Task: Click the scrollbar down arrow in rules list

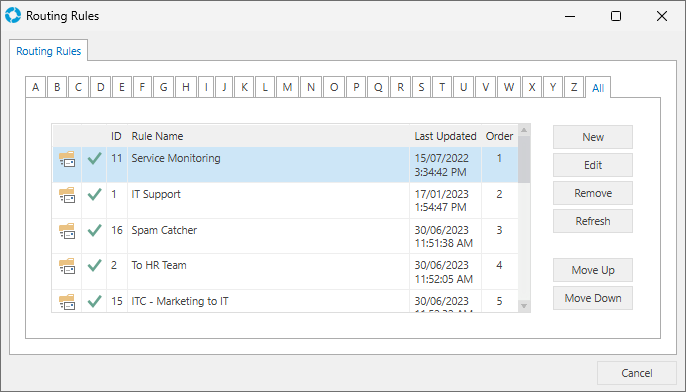Action: [524, 306]
